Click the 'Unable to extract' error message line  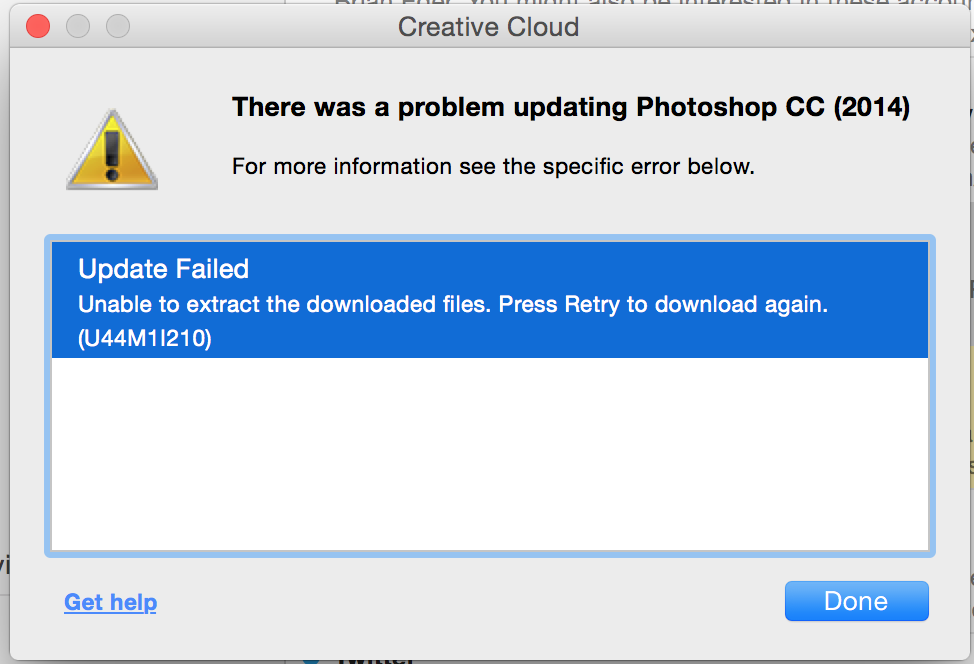point(452,305)
